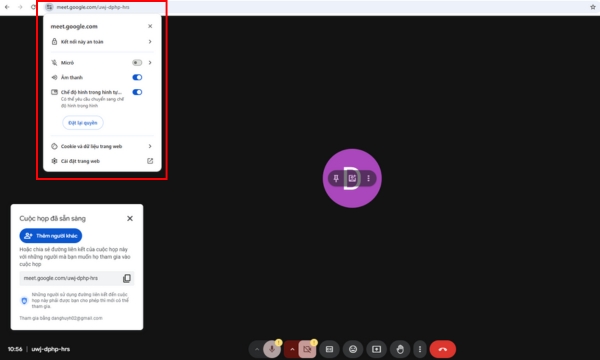Close the 'Cuộc họp đã sẵn sàng' dialog
The image size is (600, 360).
(x=130, y=218)
